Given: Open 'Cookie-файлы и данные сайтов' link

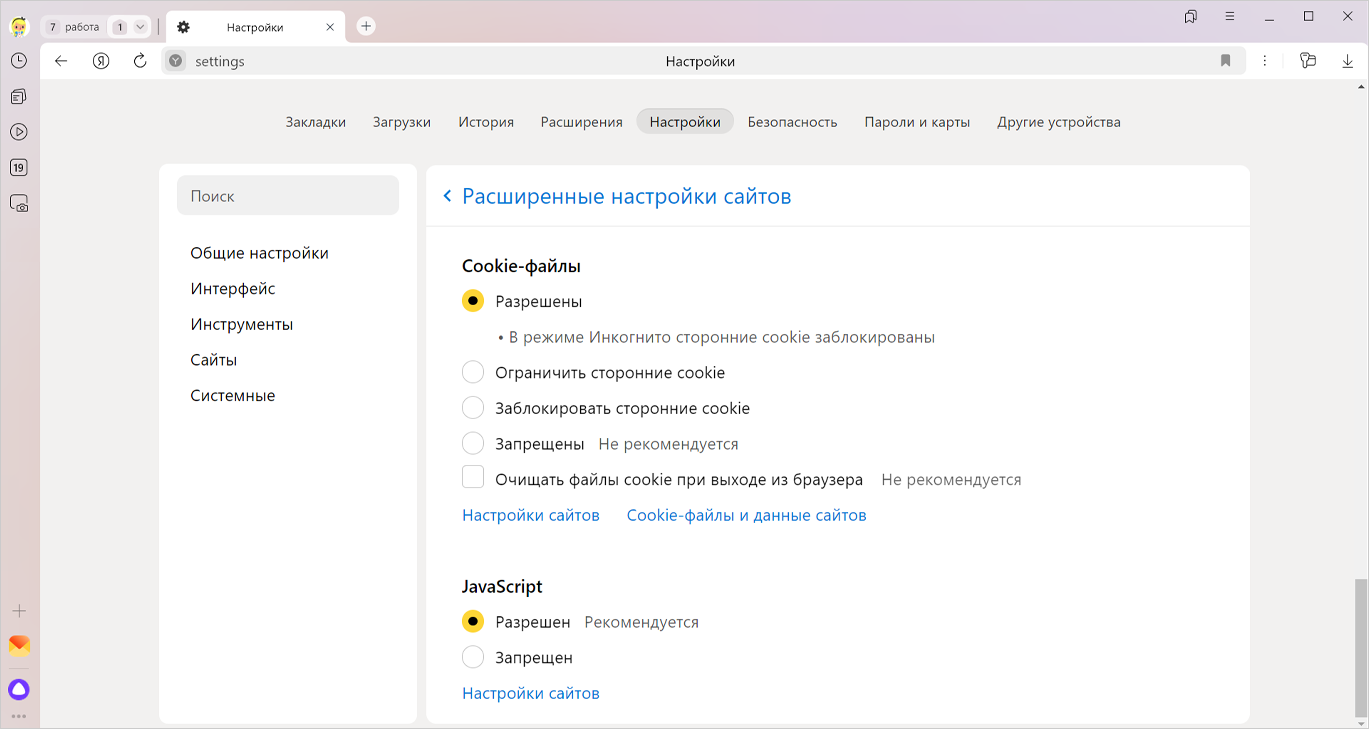Looking at the screenshot, I should tap(746, 516).
